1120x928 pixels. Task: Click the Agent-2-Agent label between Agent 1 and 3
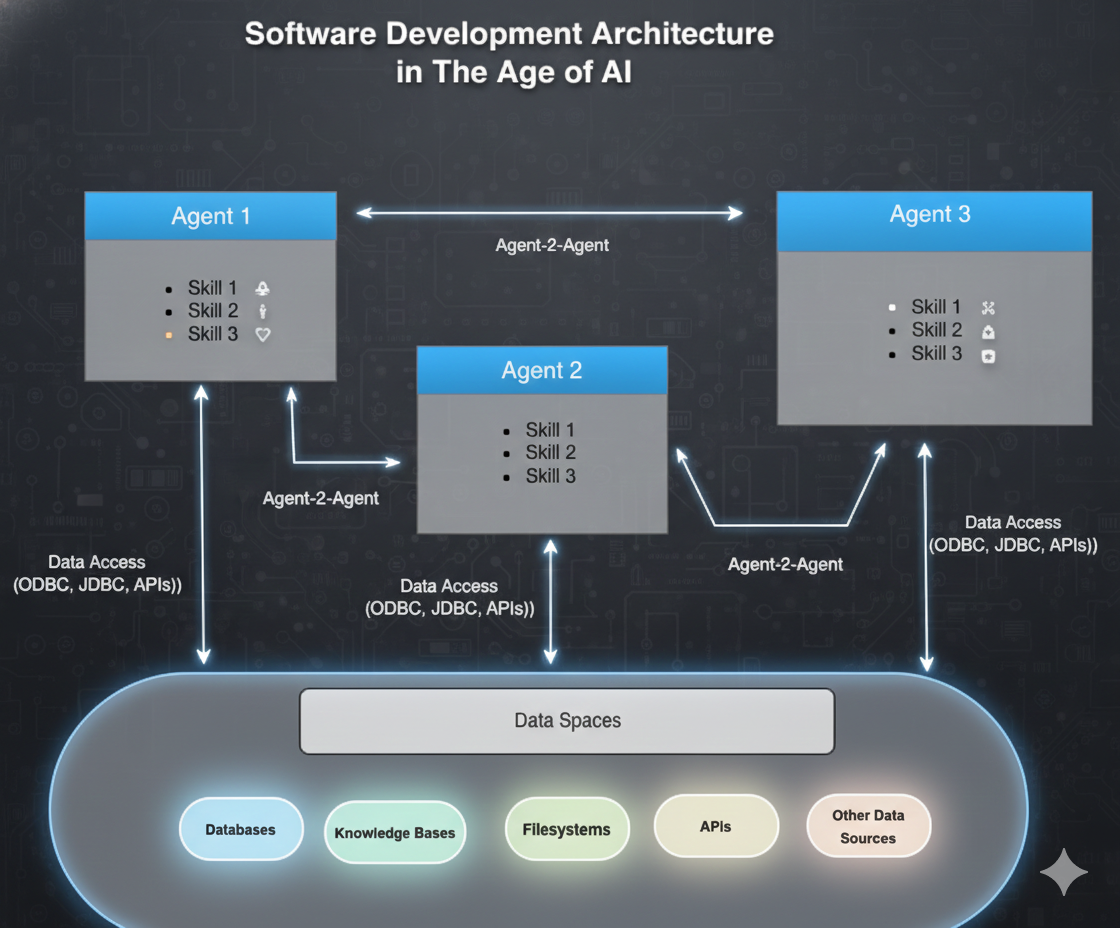point(552,245)
